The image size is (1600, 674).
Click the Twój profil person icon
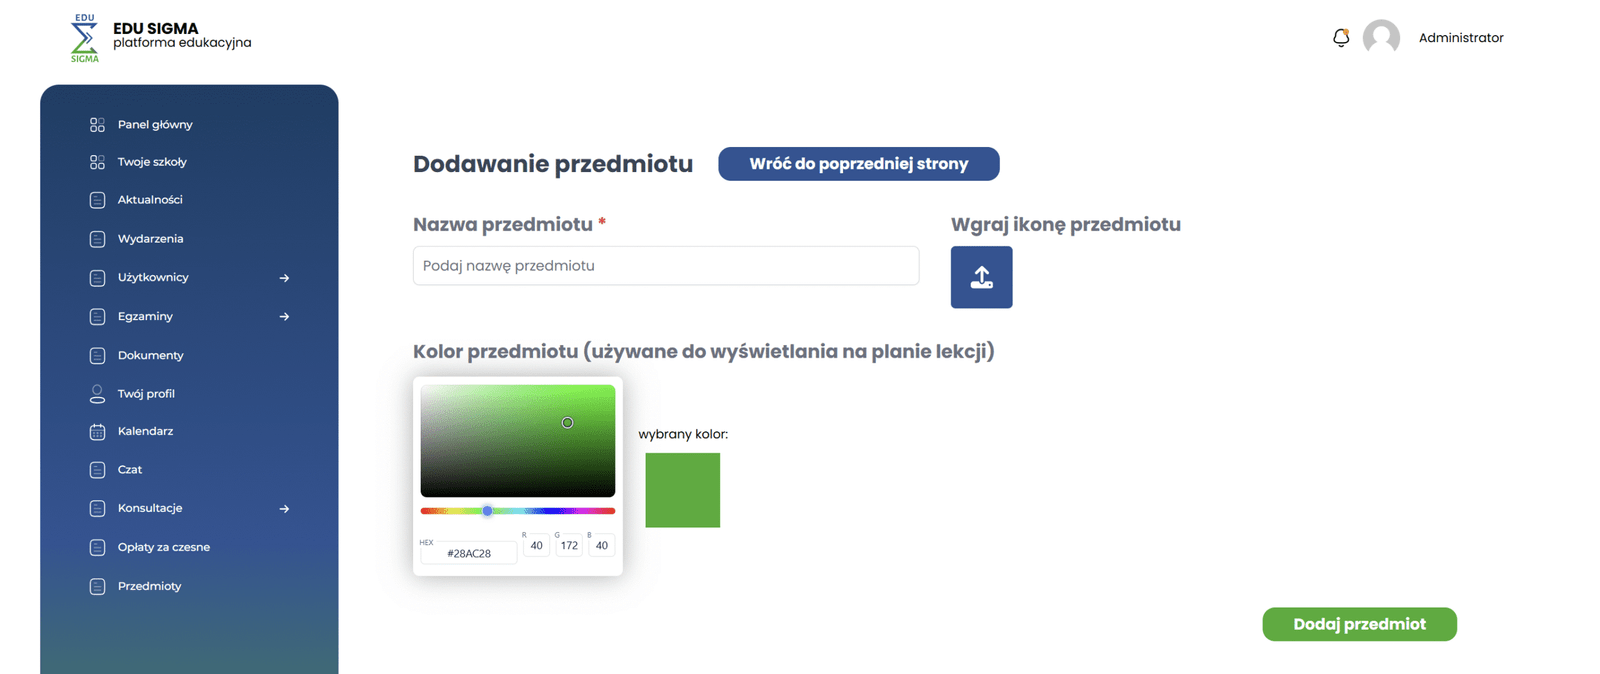click(x=97, y=394)
